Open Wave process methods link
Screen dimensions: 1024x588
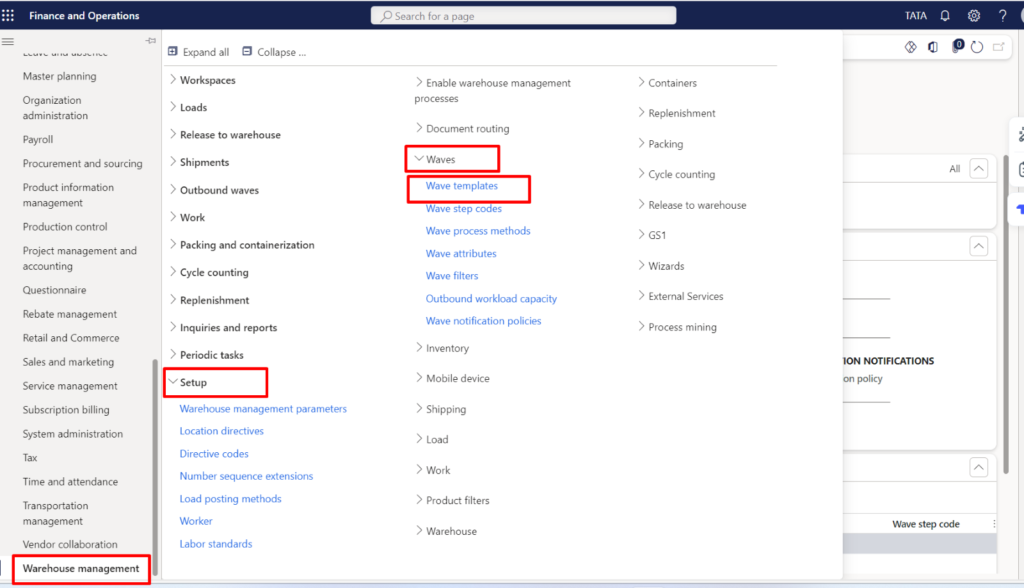[478, 231]
